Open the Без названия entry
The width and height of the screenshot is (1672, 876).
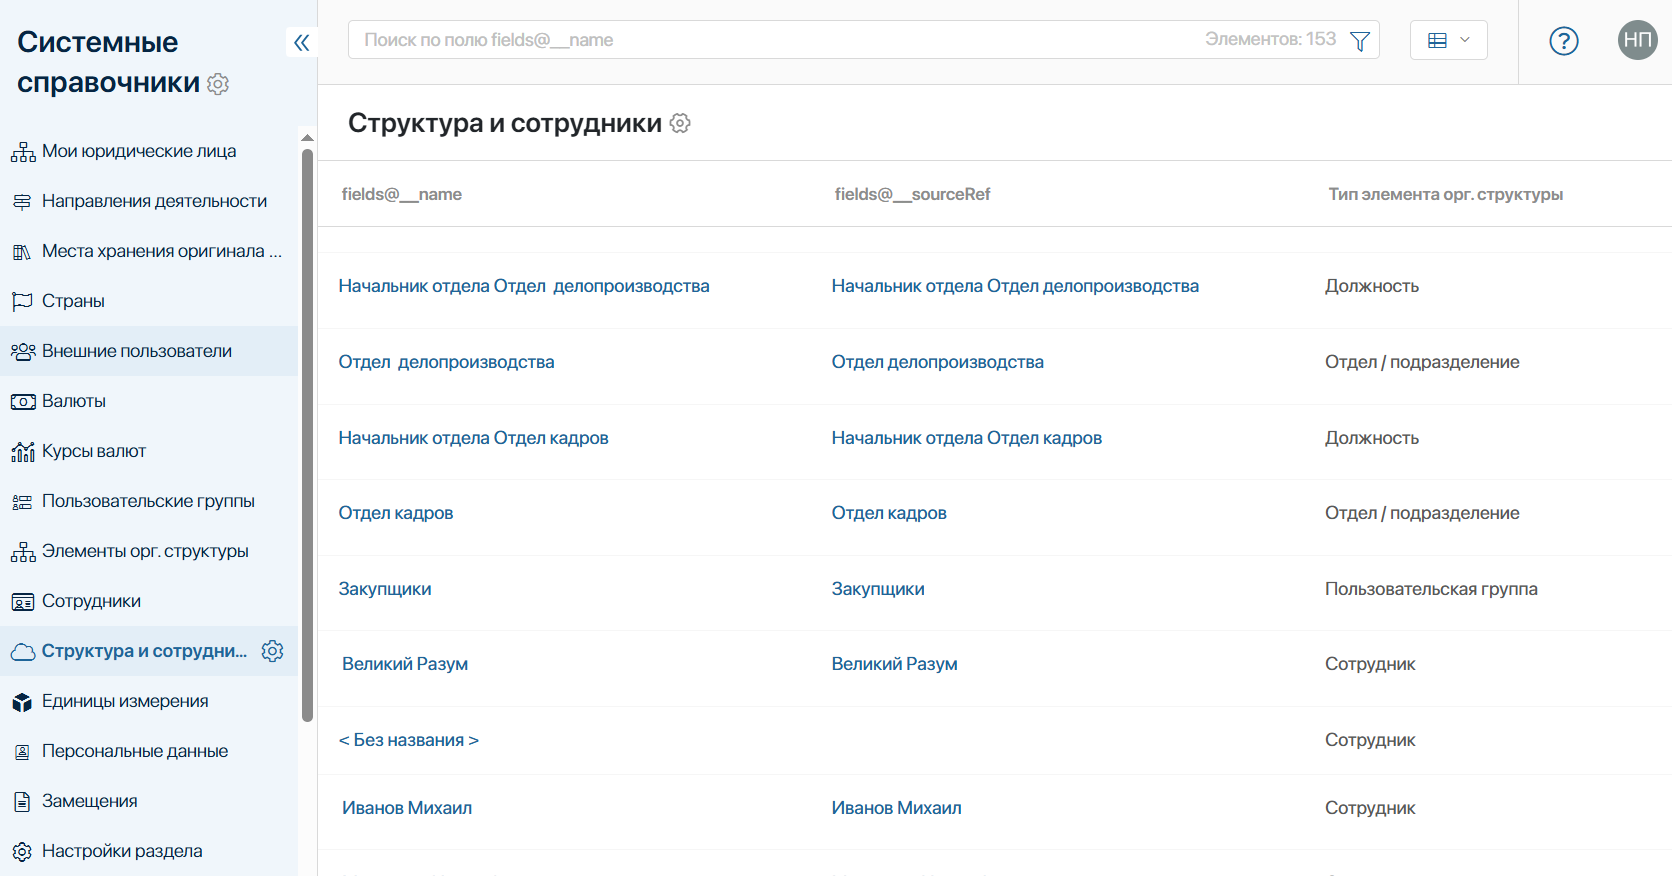click(x=408, y=740)
